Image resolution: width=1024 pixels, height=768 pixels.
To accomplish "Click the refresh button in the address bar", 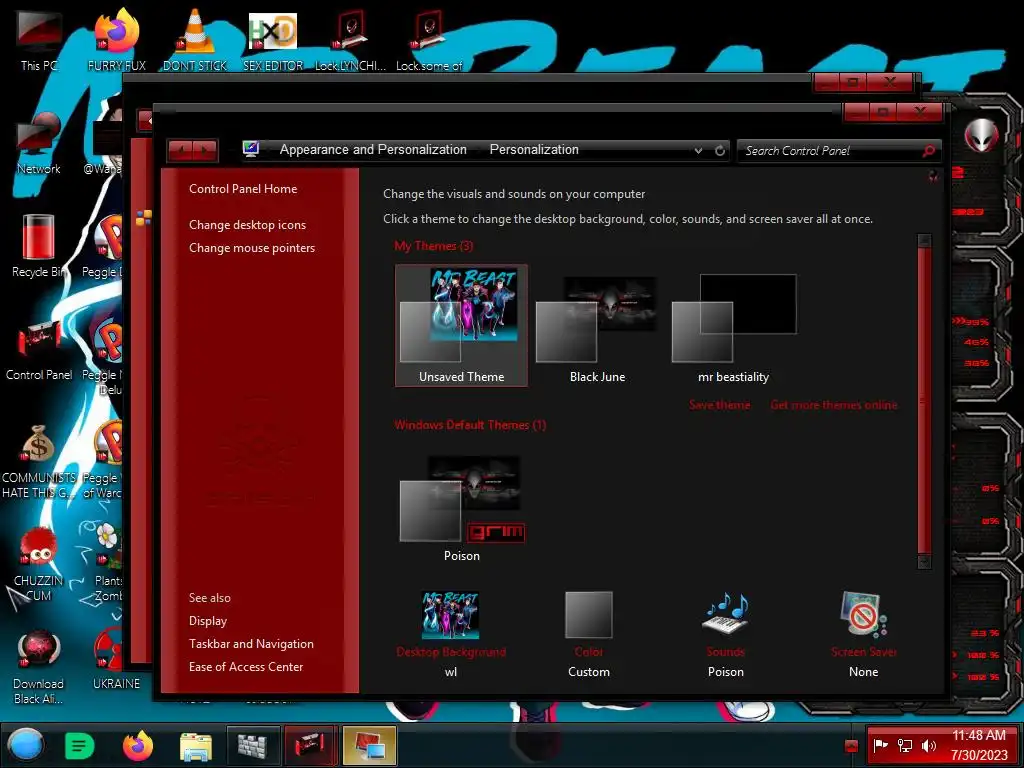I will [720, 150].
